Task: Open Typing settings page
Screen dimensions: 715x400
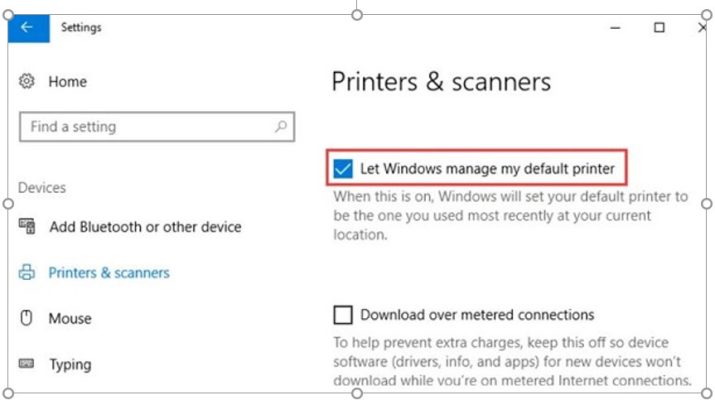Action: (x=71, y=364)
